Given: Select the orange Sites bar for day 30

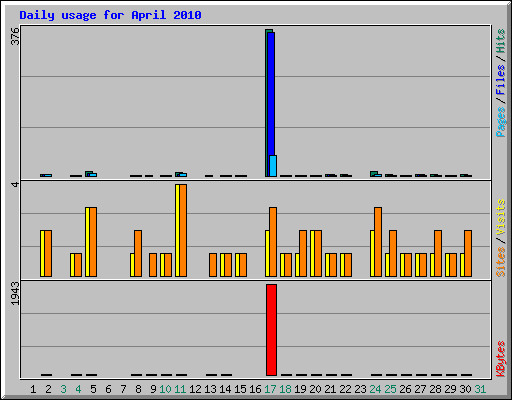Looking at the screenshot, I should pos(468,253).
